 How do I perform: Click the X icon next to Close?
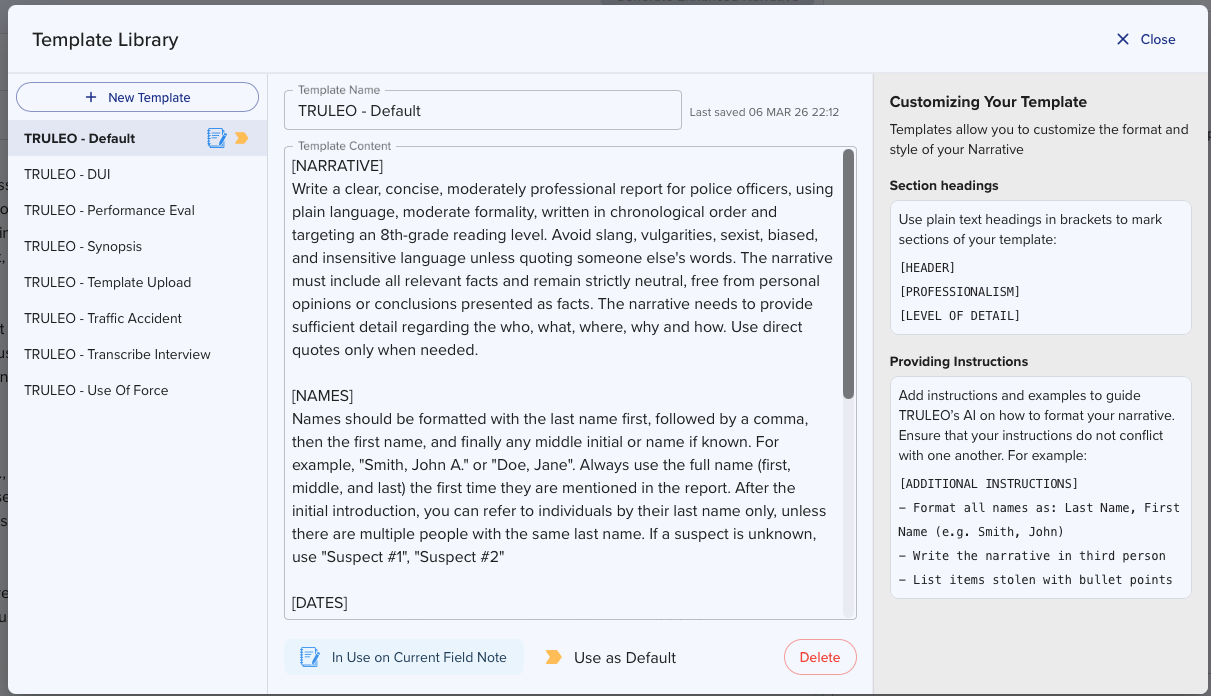pyautogui.click(x=1122, y=39)
